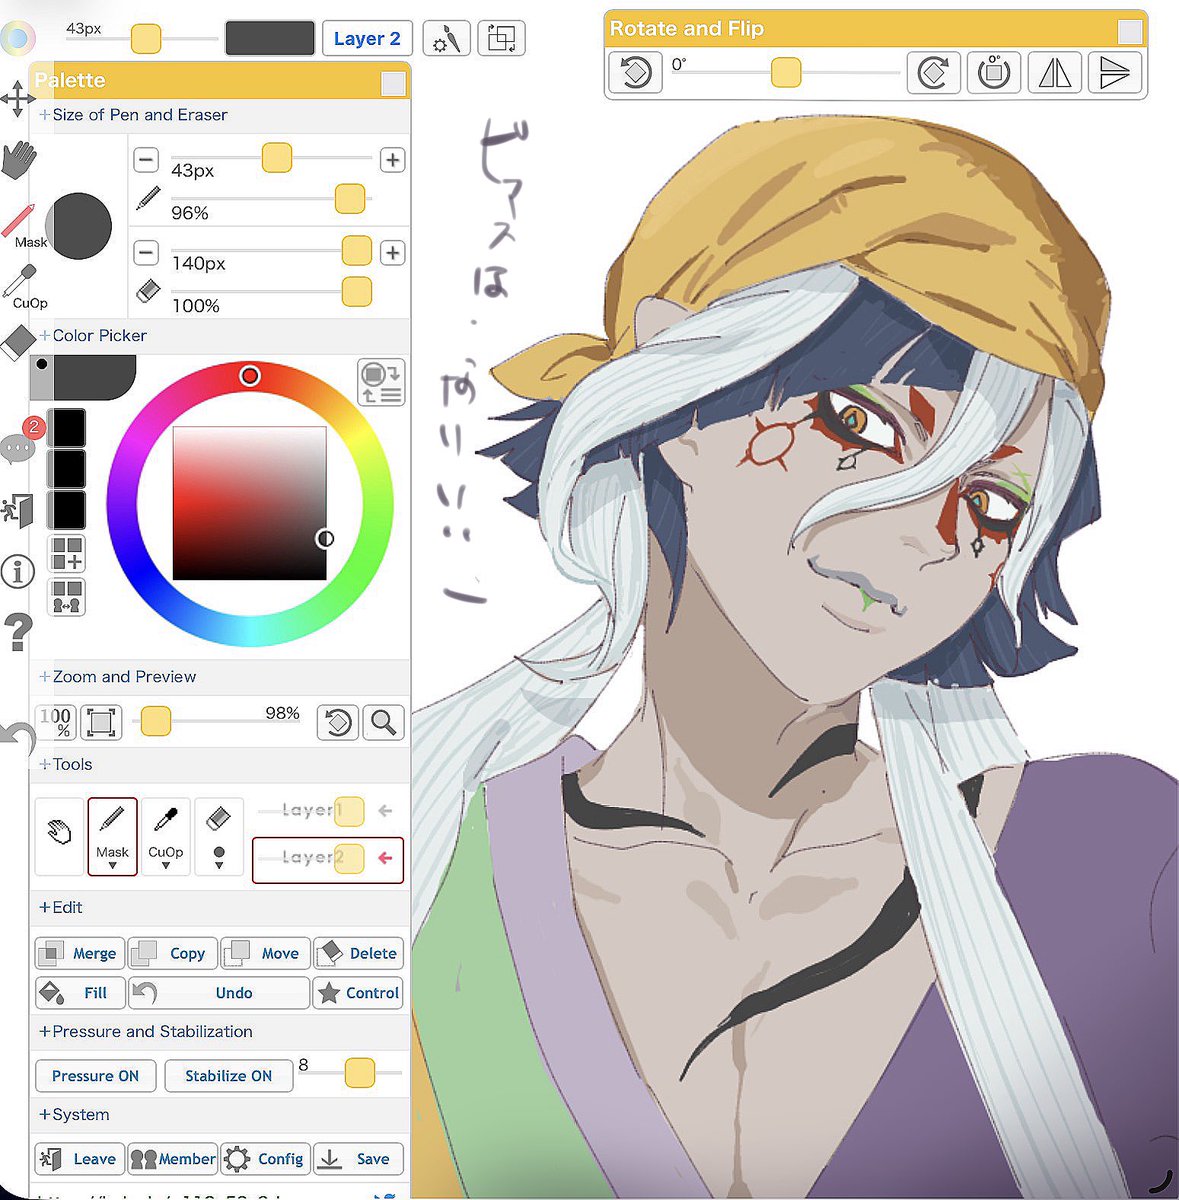This screenshot has width=1179, height=1200.
Task: Flip canvas vertically
Action: click(1114, 73)
